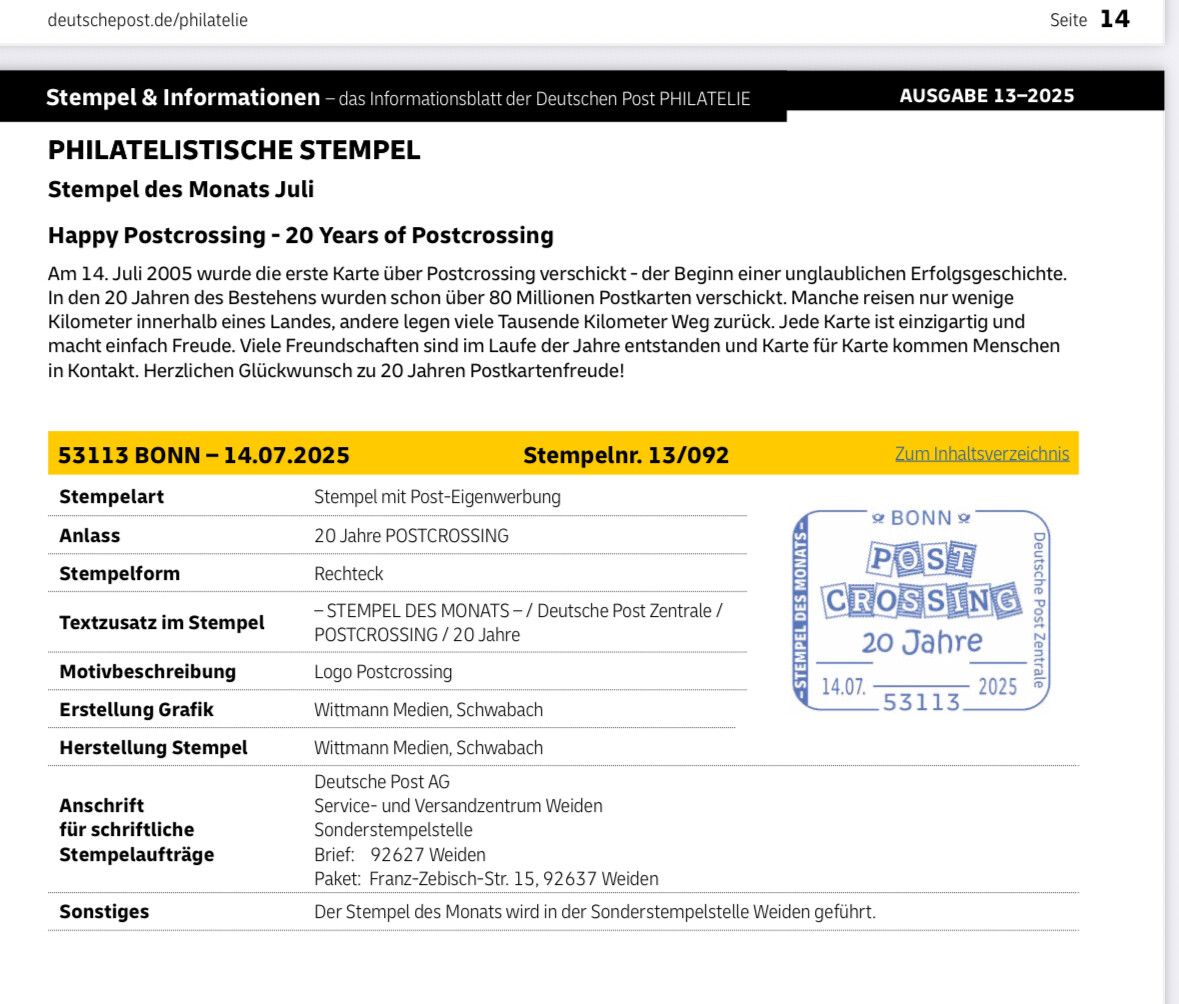Viewport: 1179px width, 1004px height.
Task: Select the heading PHILATELISTISCHE STEMPEL
Action: [x=234, y=150]
